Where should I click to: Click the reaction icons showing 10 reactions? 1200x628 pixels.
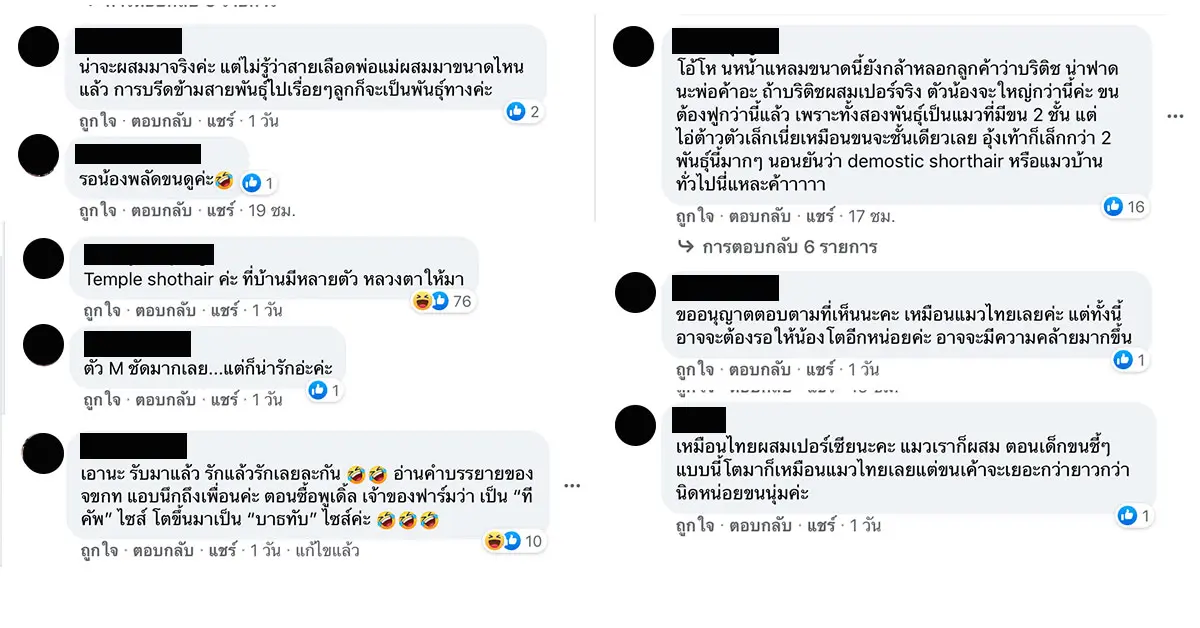[512, 541]
